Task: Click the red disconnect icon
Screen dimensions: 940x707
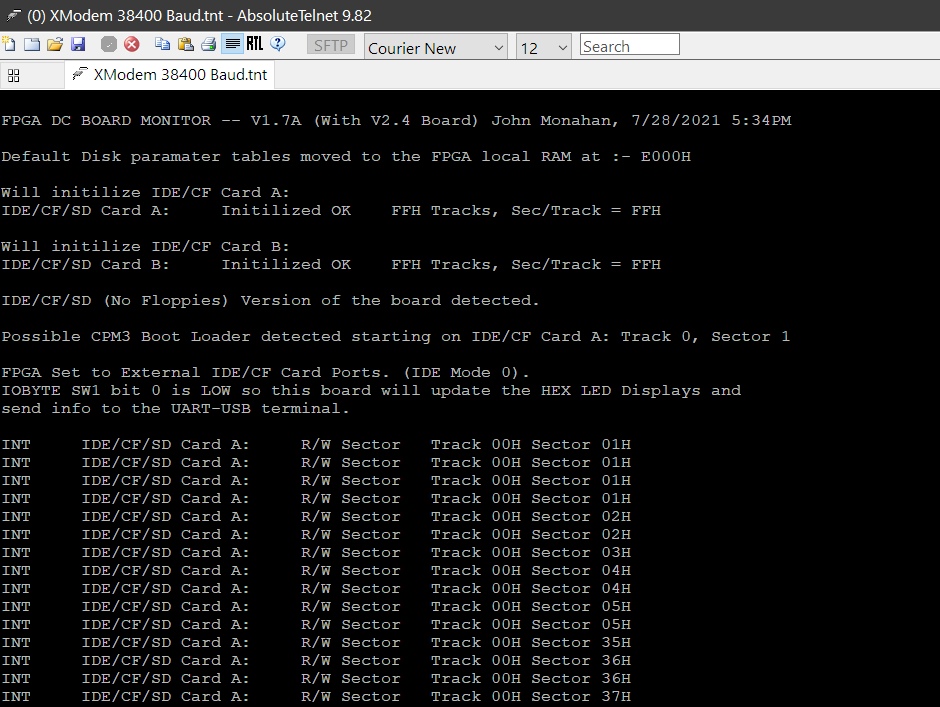Action: click(132, 44)
